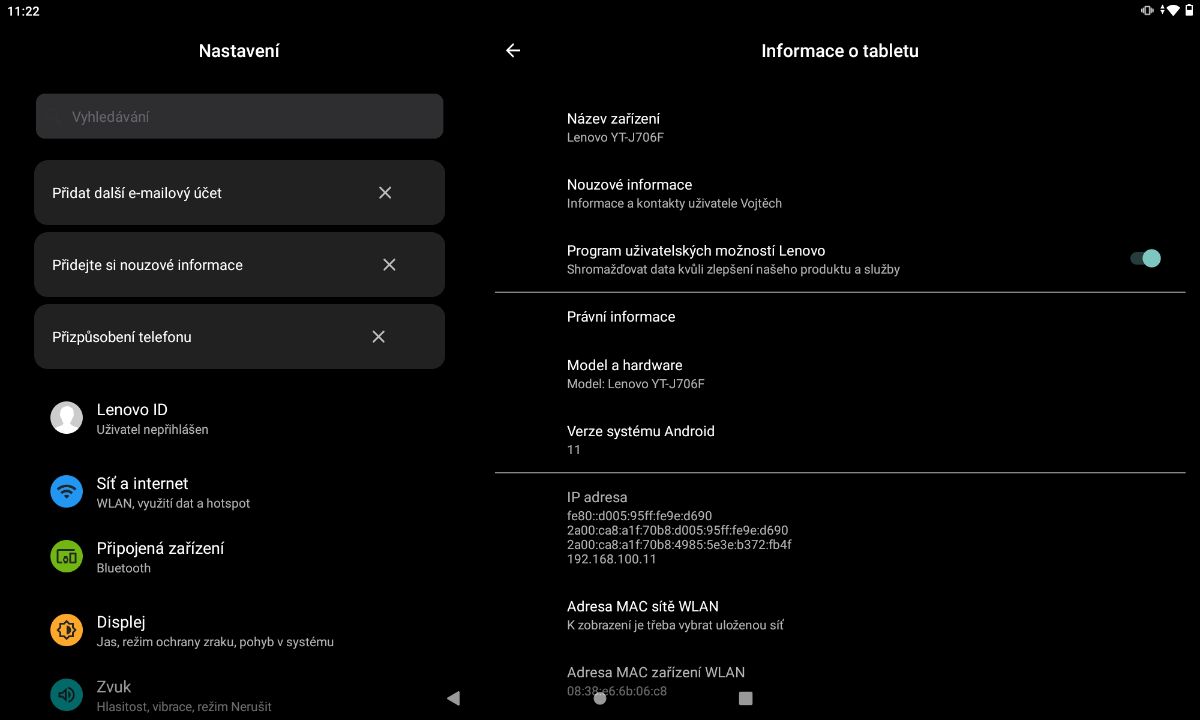Dismiss the add e-mail account suggestion
The width and height of the screenshot is (1200, 720).
(385, 193)
